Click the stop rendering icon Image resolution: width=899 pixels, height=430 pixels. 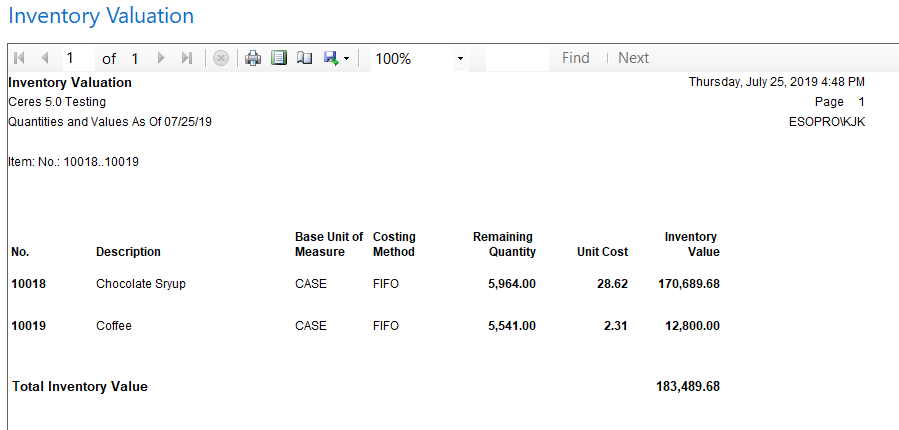[221, 58]
